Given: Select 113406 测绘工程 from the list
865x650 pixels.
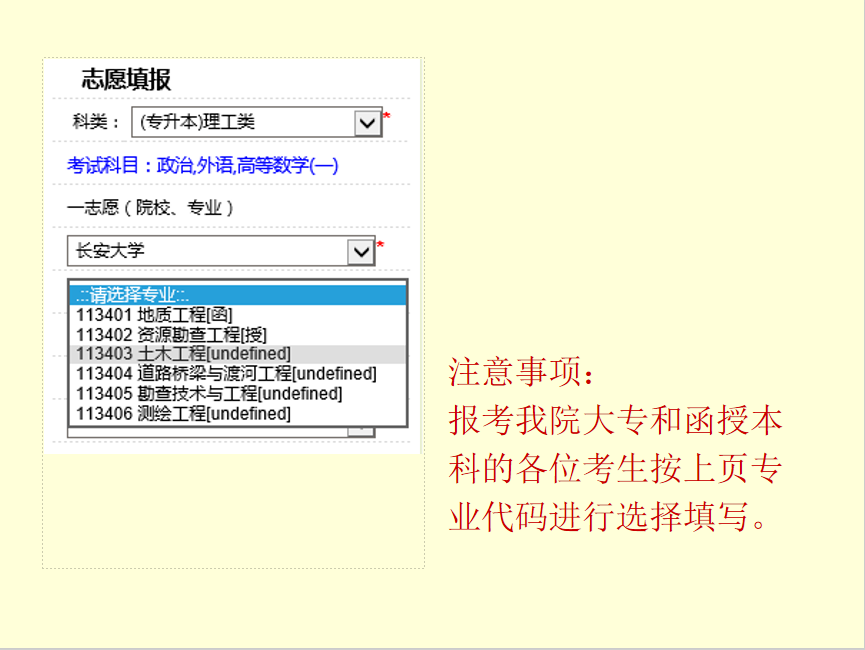Looking at the screenshot, I should pos(183,414).
